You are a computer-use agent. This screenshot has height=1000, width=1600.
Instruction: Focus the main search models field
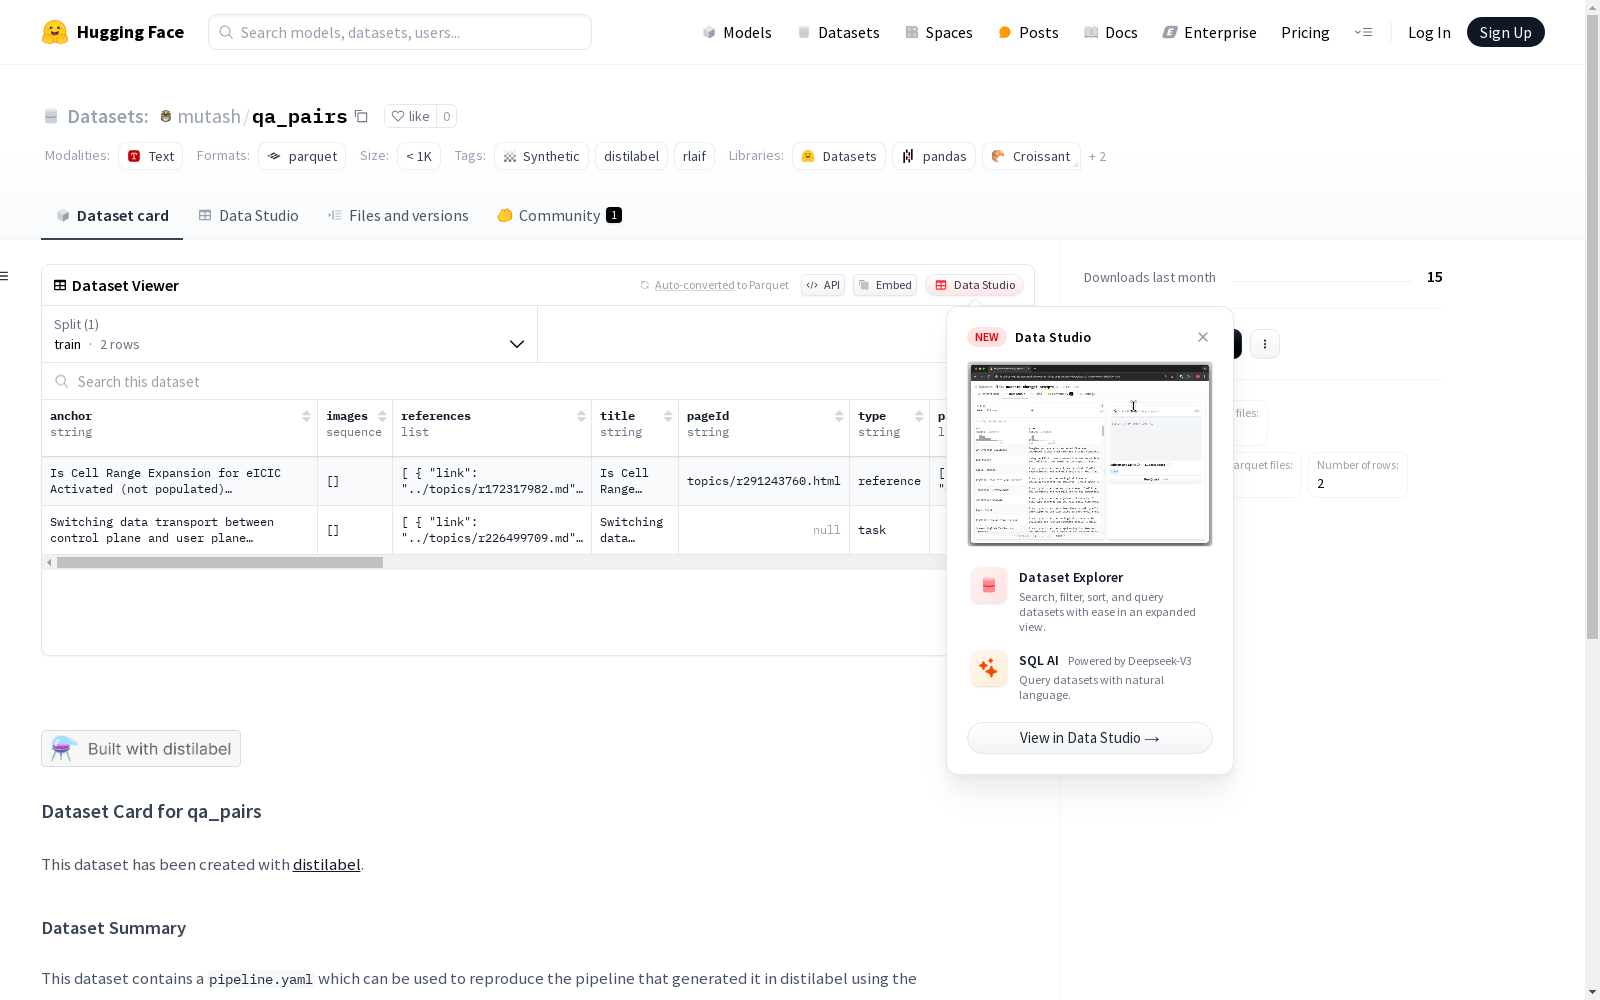click(400, 32)
